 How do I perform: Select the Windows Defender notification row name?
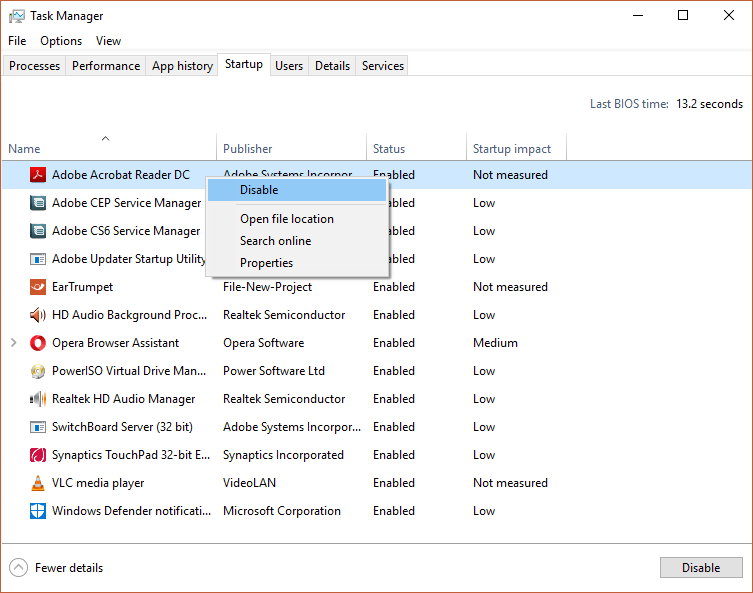[131, 511]
